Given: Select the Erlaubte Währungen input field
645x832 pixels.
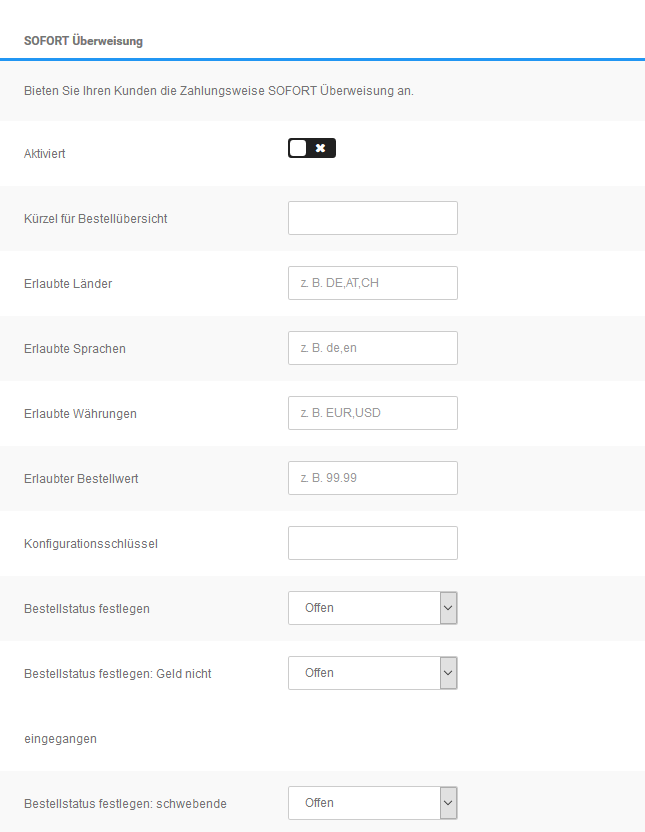Looking at the screenshot, I should click(x=372, y=412).
